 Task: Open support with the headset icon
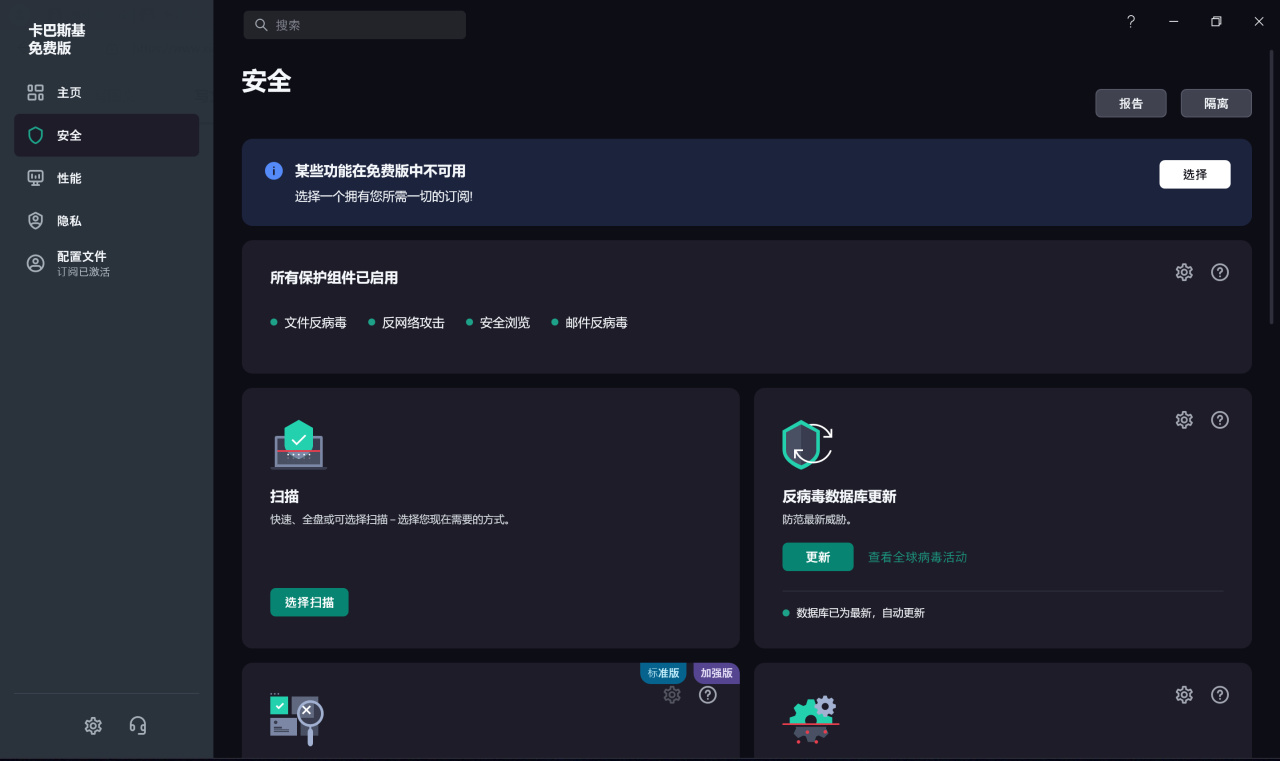click(138, 726)
